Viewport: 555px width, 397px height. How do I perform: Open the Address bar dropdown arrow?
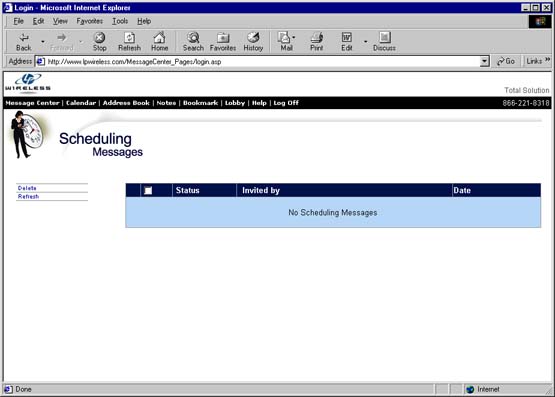pos(485,61)
